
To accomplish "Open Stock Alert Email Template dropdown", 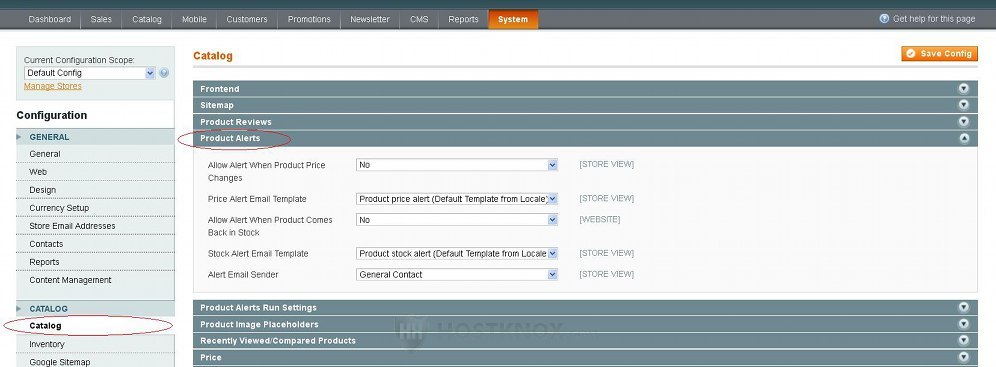I will click(x=457, y=253).
